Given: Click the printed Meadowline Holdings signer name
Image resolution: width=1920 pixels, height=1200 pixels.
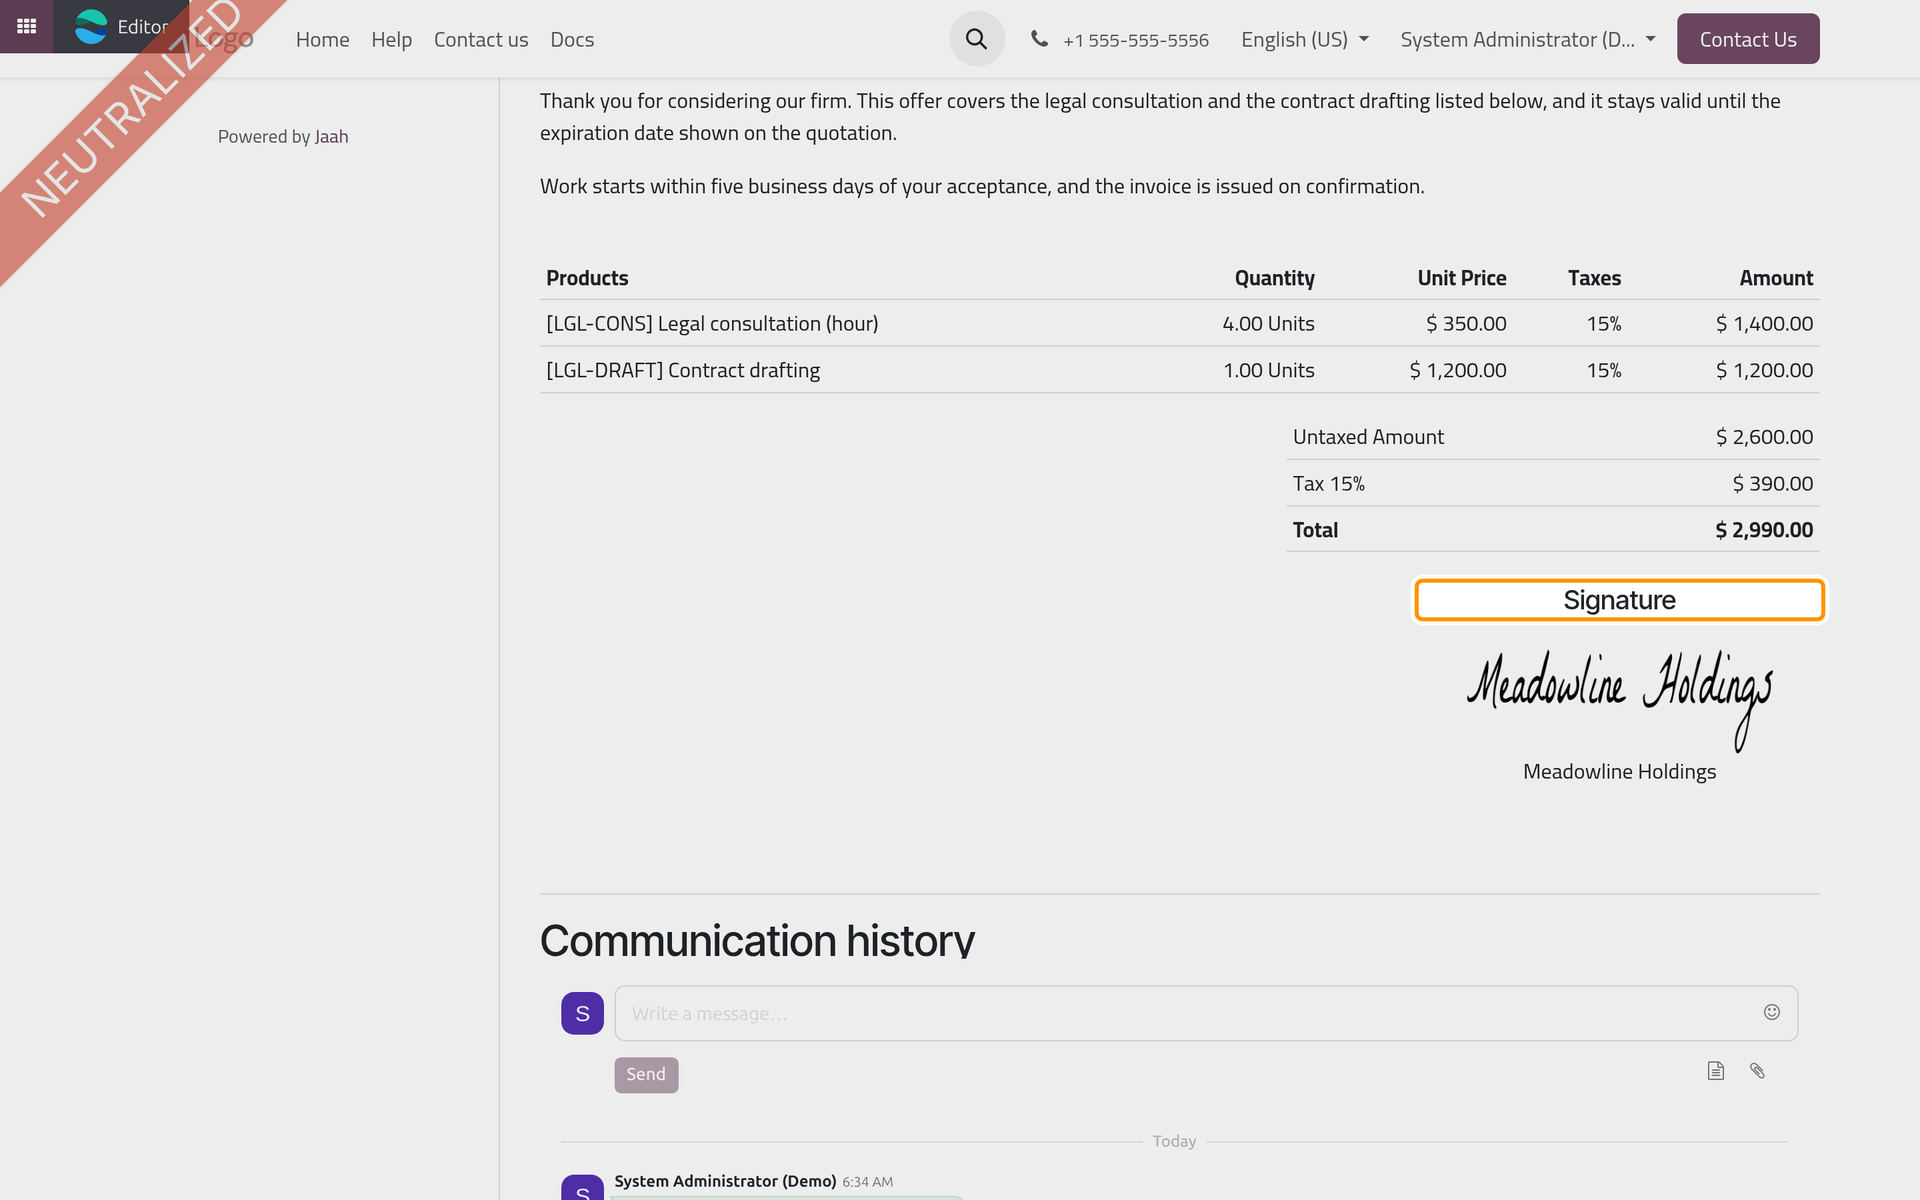Looking at the screenshot, I should pyautogui.click(x=1619, y=772).
